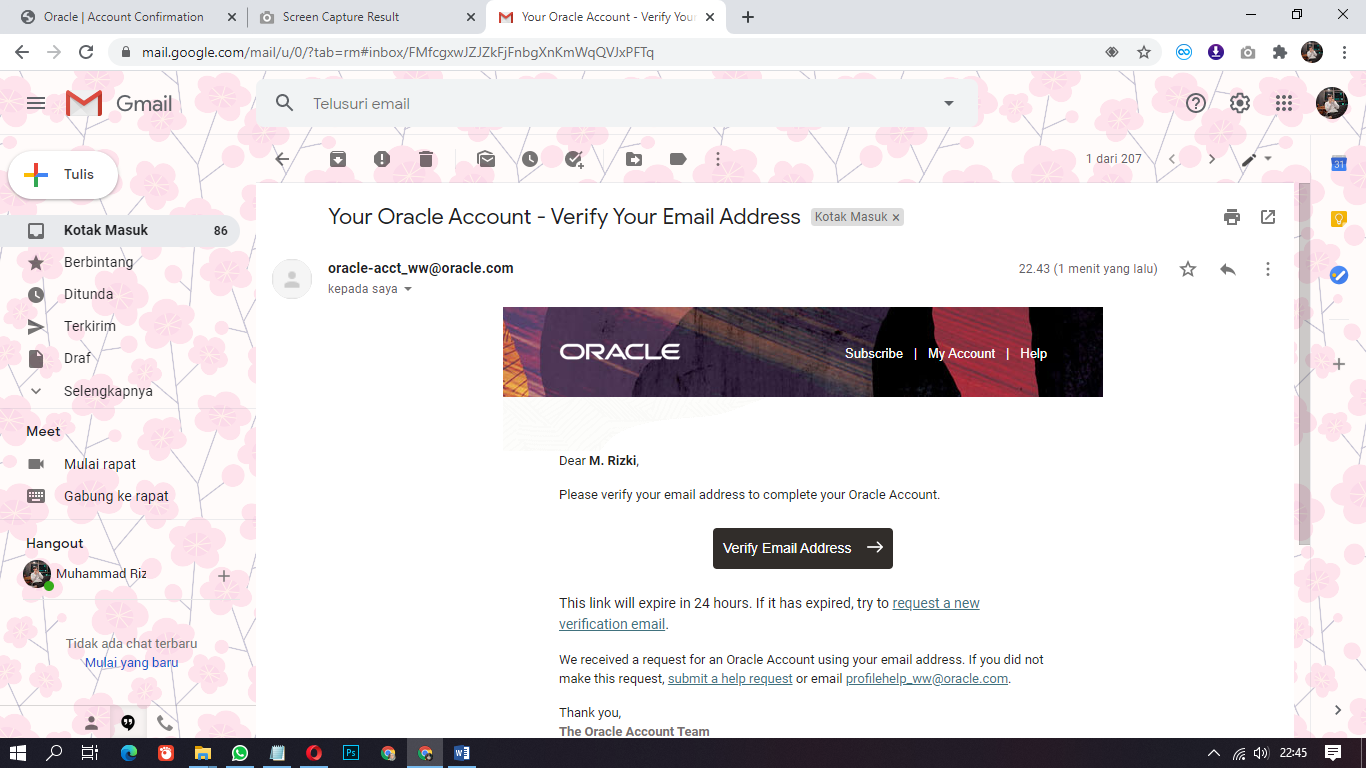Open Google Keep in side panel

coord(1339,219)
